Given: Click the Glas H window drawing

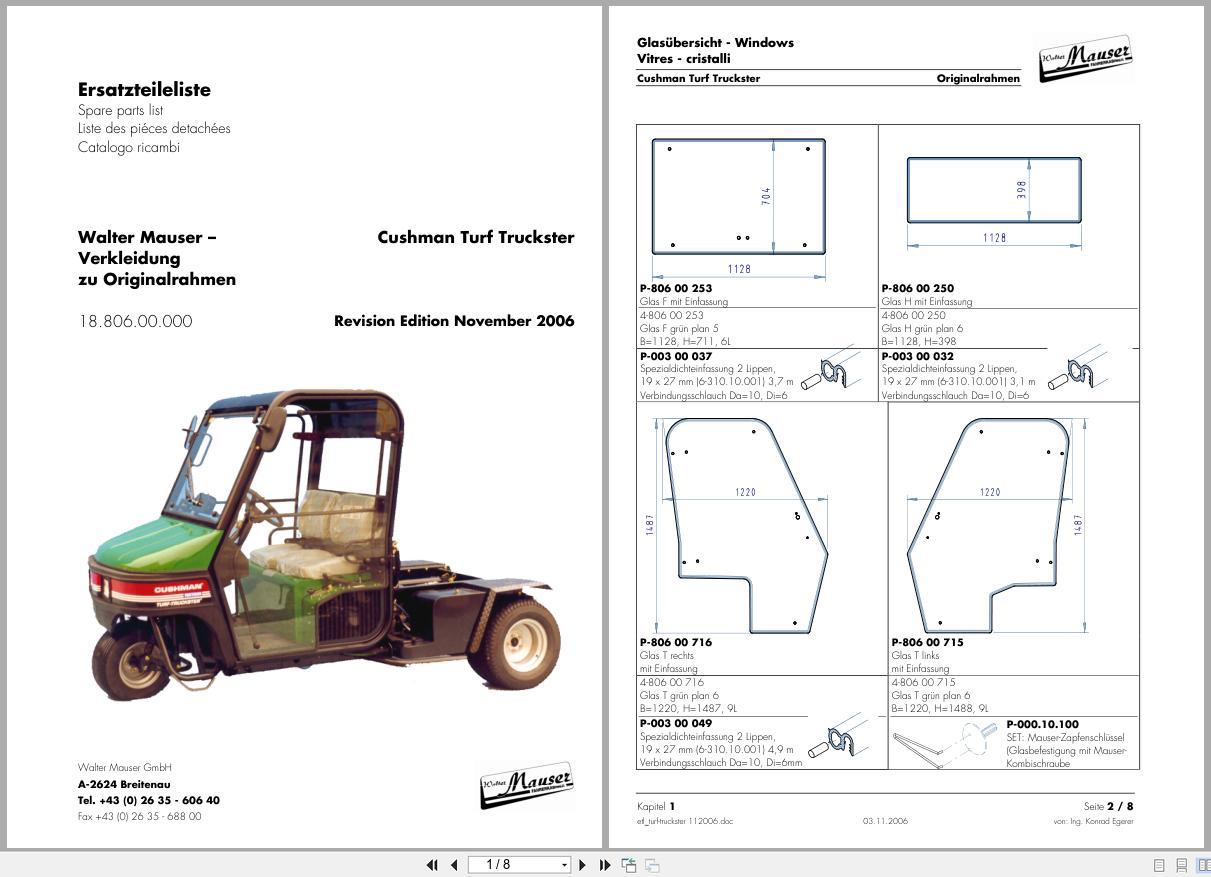Looking at the screenshot, I should click(x=994, y=190).
